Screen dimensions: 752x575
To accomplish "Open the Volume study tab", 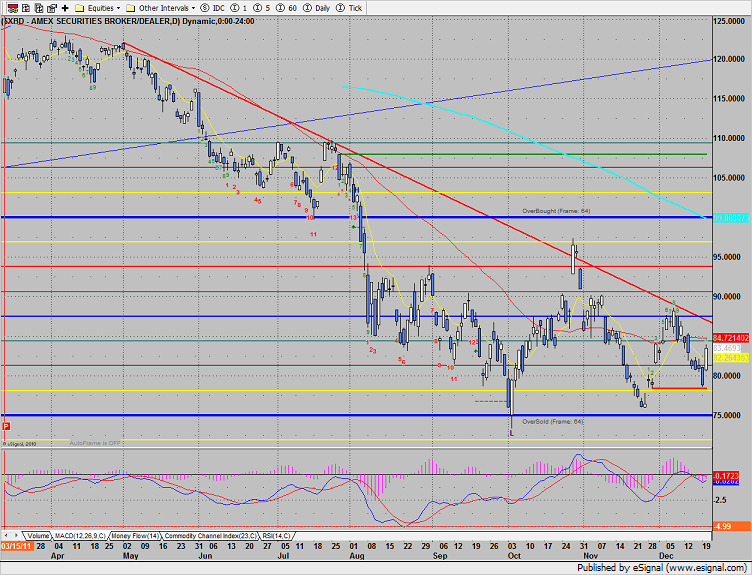I will tap(38, 536).
